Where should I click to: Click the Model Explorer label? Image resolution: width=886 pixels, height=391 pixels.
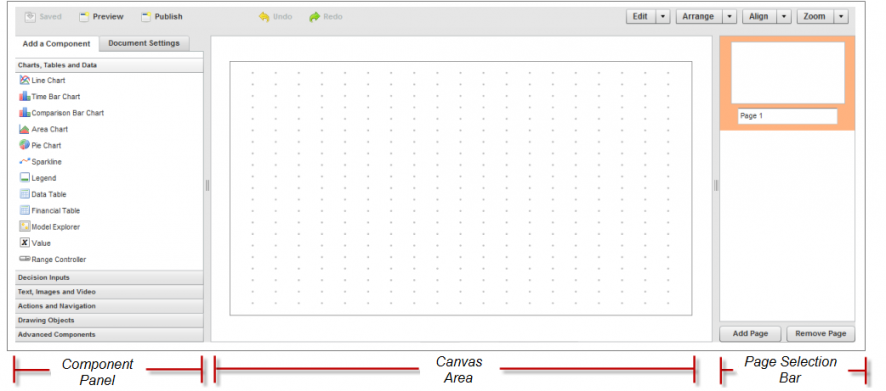click(x=56, y=227)
